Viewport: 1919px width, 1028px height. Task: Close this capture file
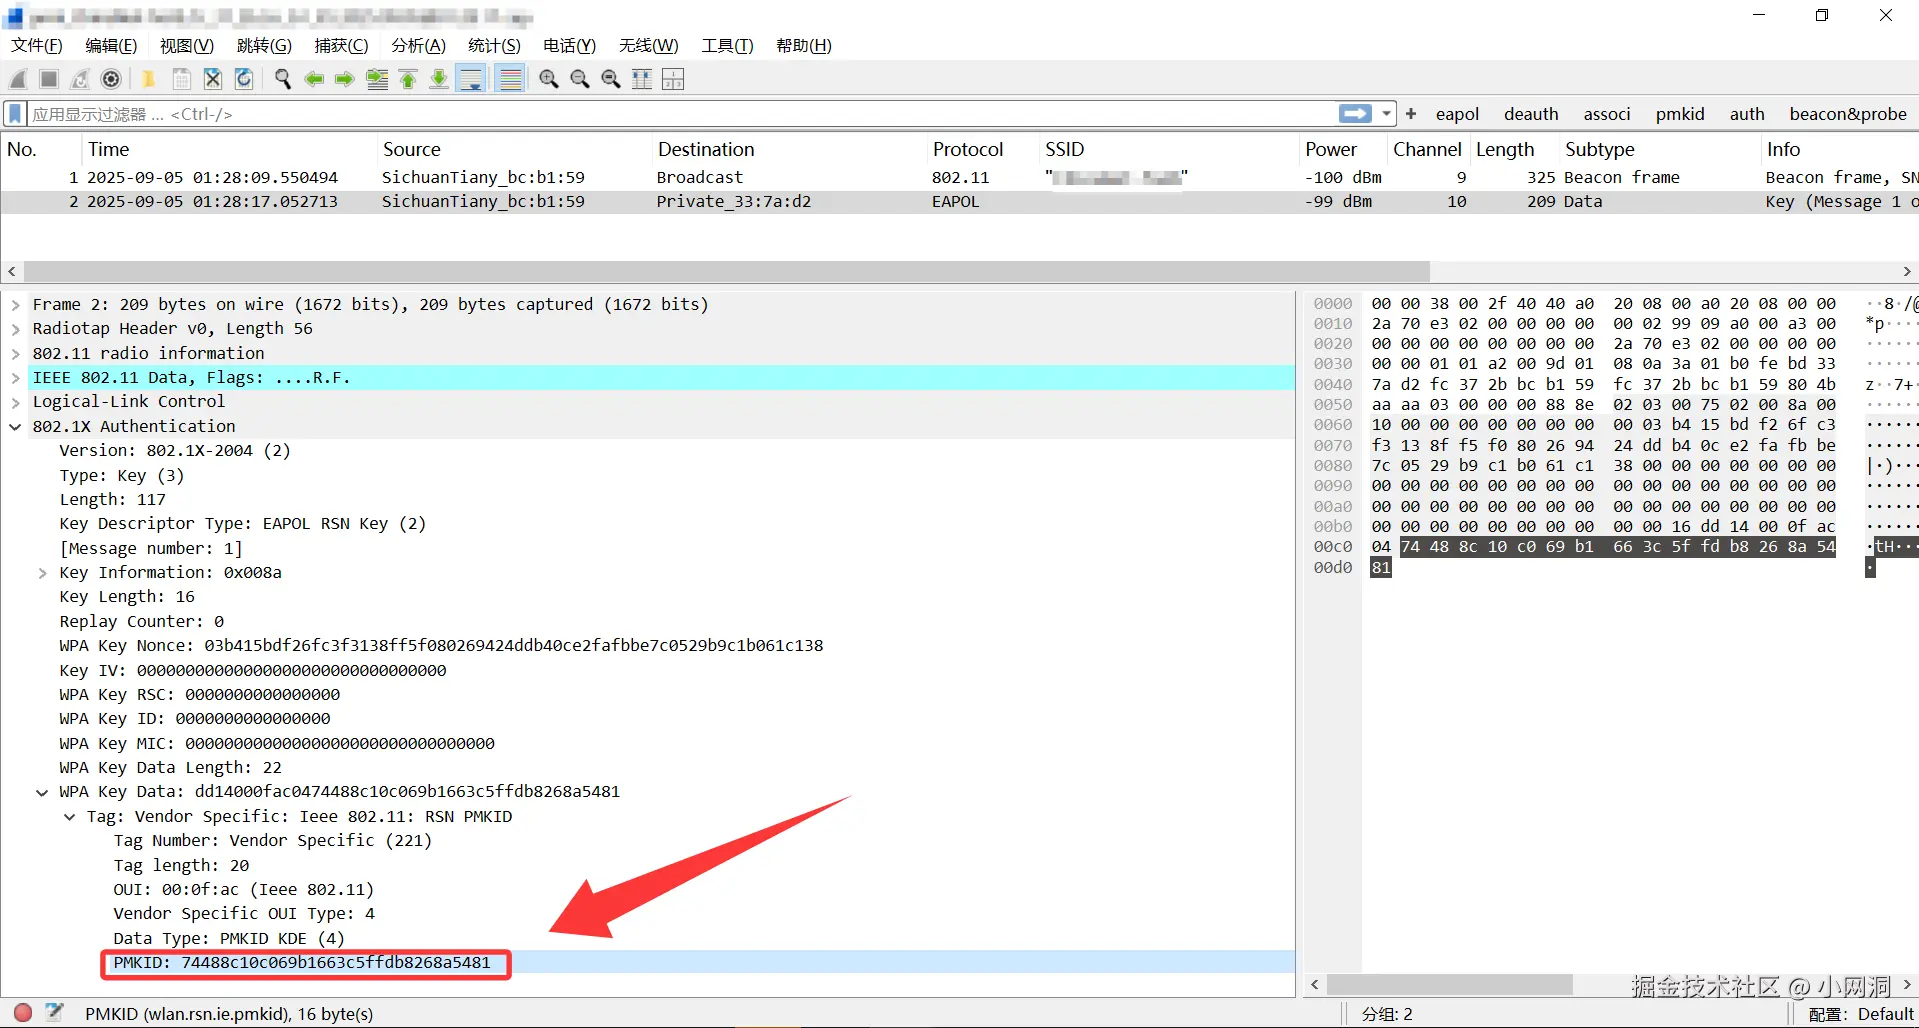click(212, 79)
